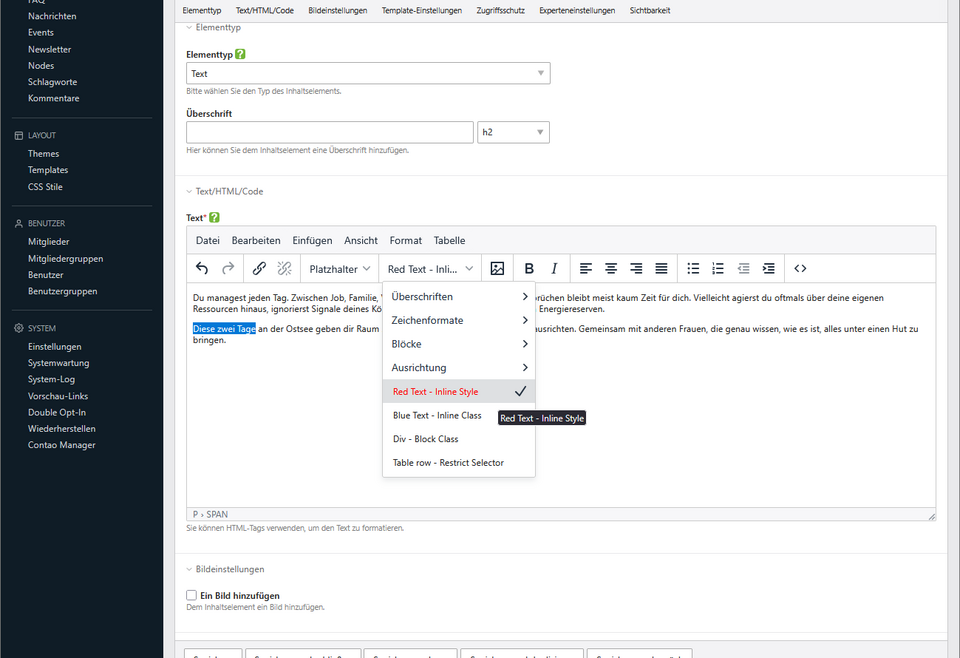960x658 pixels.
Task: Toggle italic formatting
Action: [554, 268]
